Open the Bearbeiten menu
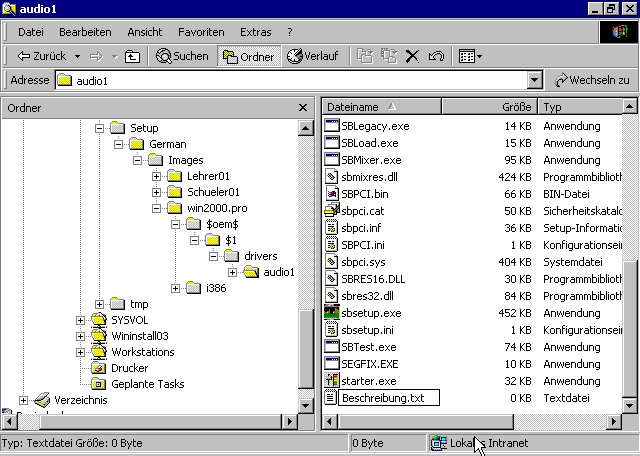The width and height of the screenshot is (640, 456). pyautogui.click(x=85, y=32)
